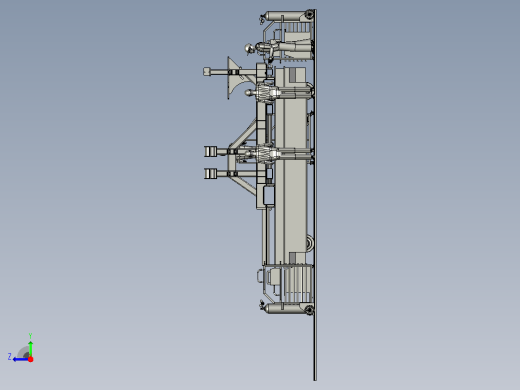Click the green Y axis arrow of the view triad
The height and width of the screenshot is (390, 520).
[30, 348]
